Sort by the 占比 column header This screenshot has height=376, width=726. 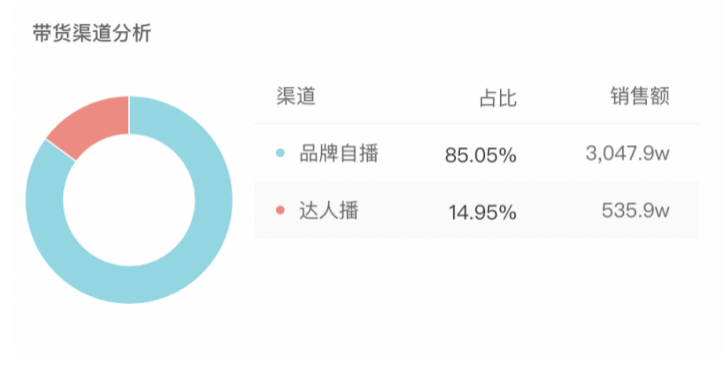click(x=498, y=98)
